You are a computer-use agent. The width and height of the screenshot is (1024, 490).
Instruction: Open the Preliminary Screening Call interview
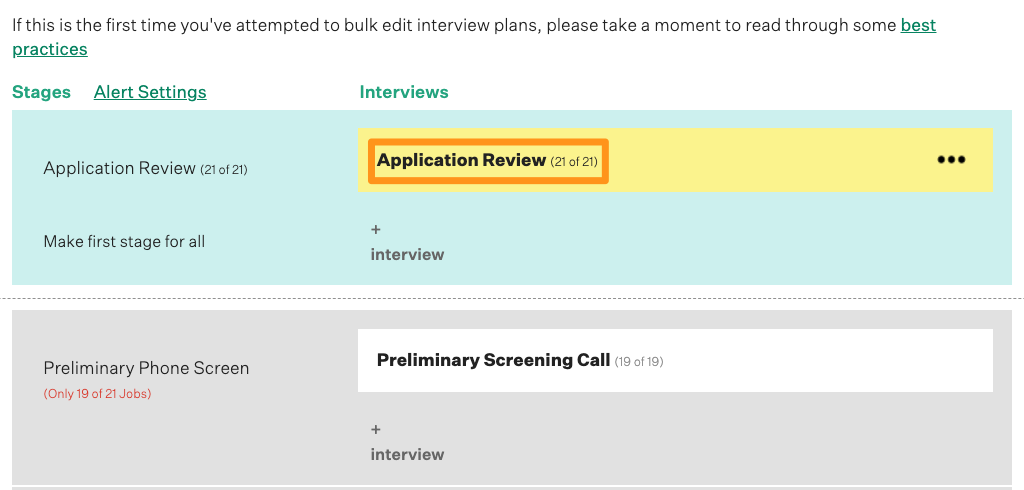[x=493, y=360]
